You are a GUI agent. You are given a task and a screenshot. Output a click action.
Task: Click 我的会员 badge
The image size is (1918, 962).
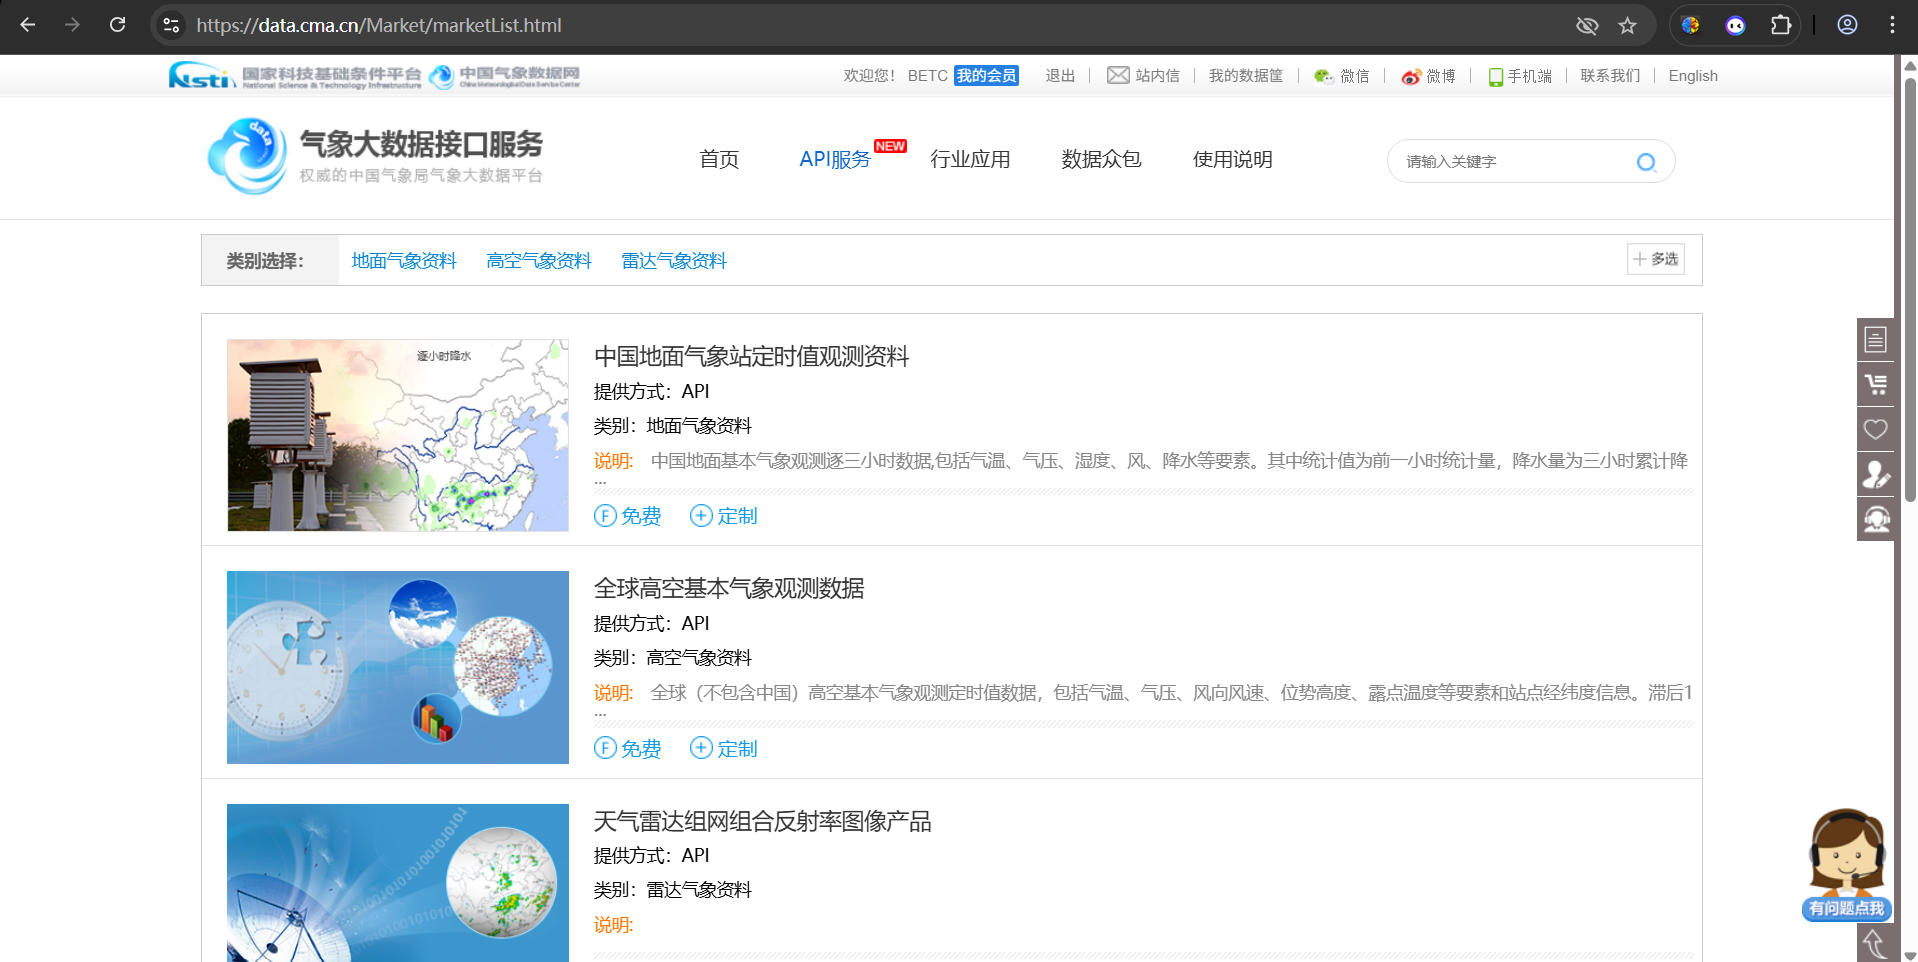986,76
